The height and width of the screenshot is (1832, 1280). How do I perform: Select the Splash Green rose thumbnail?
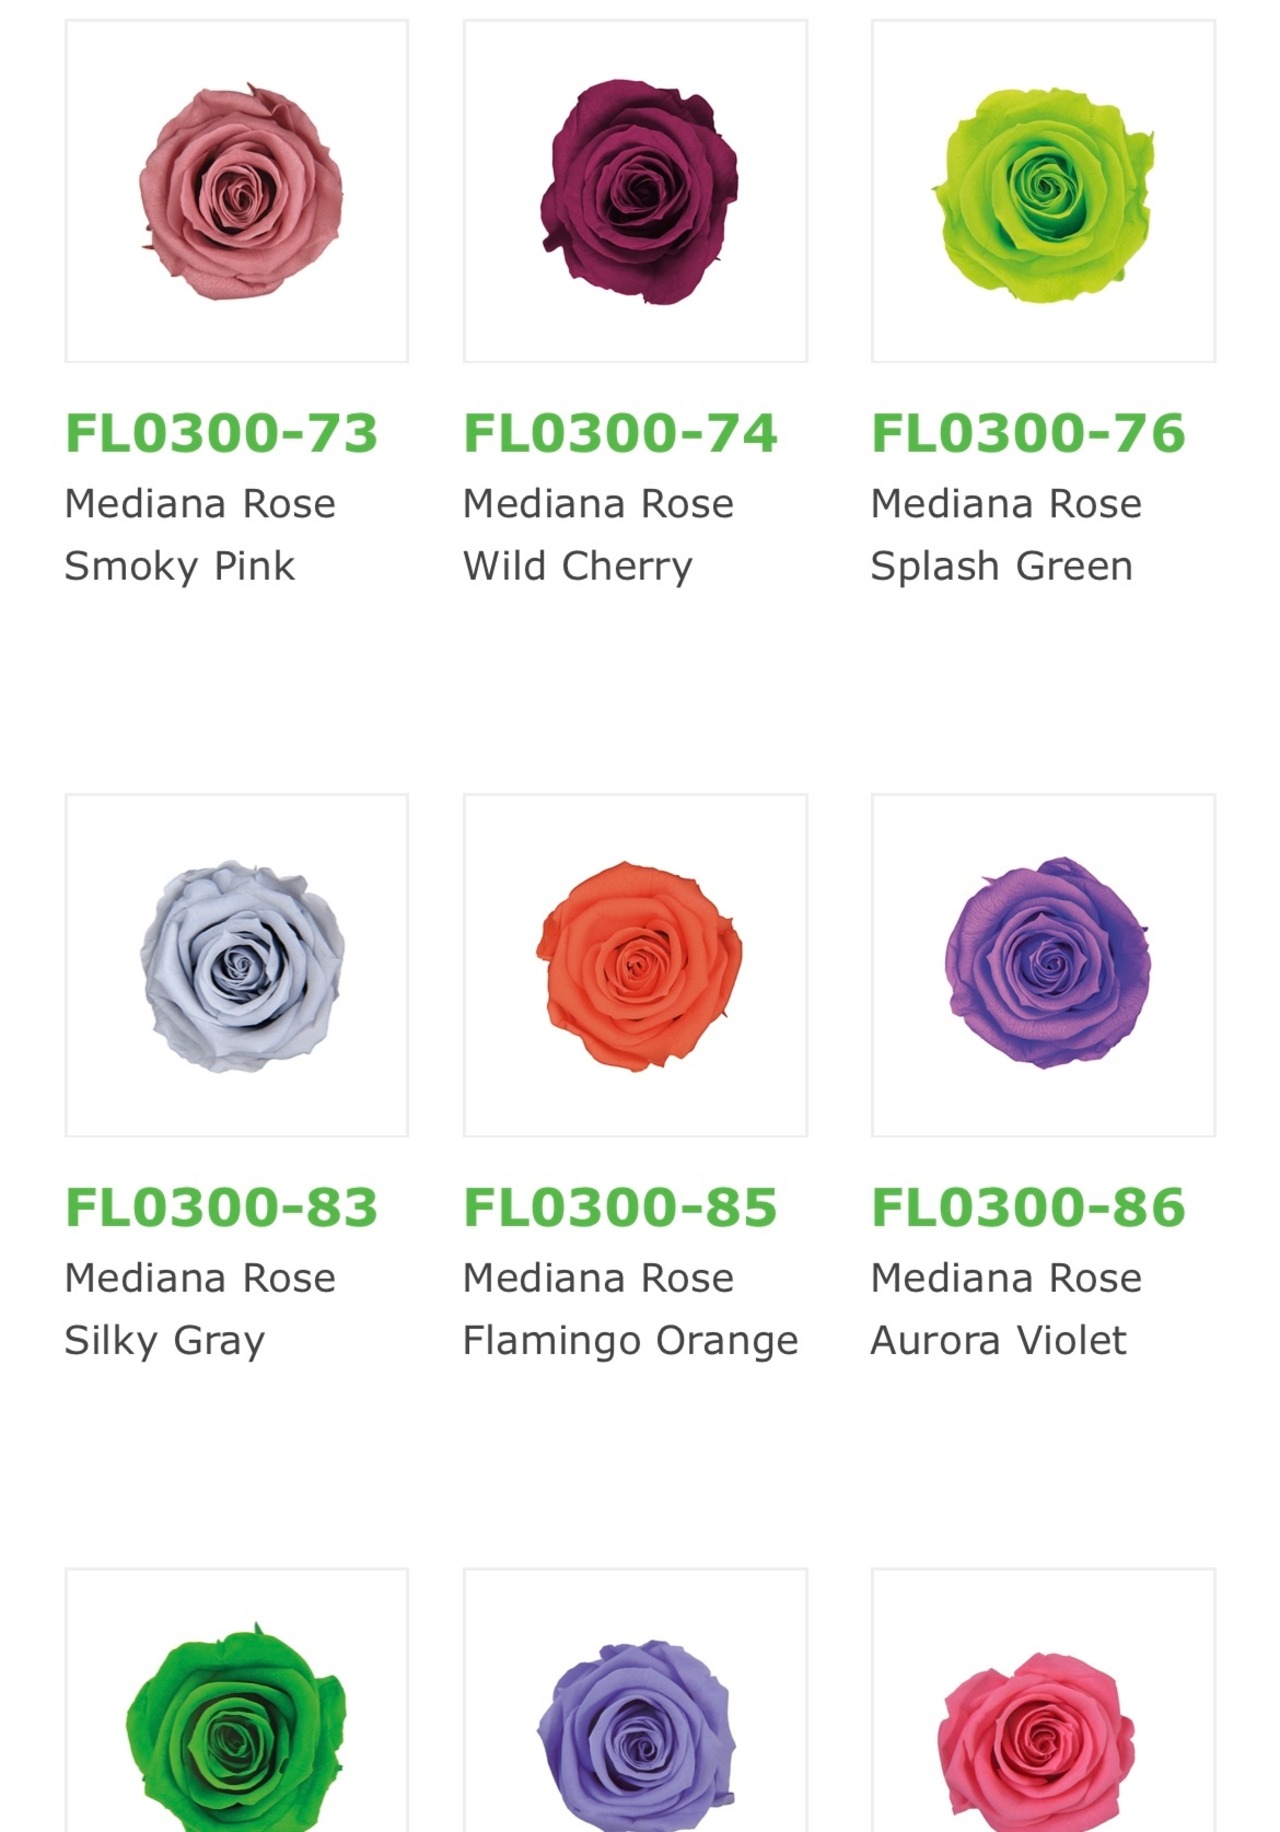click(x=1043, y=191)
